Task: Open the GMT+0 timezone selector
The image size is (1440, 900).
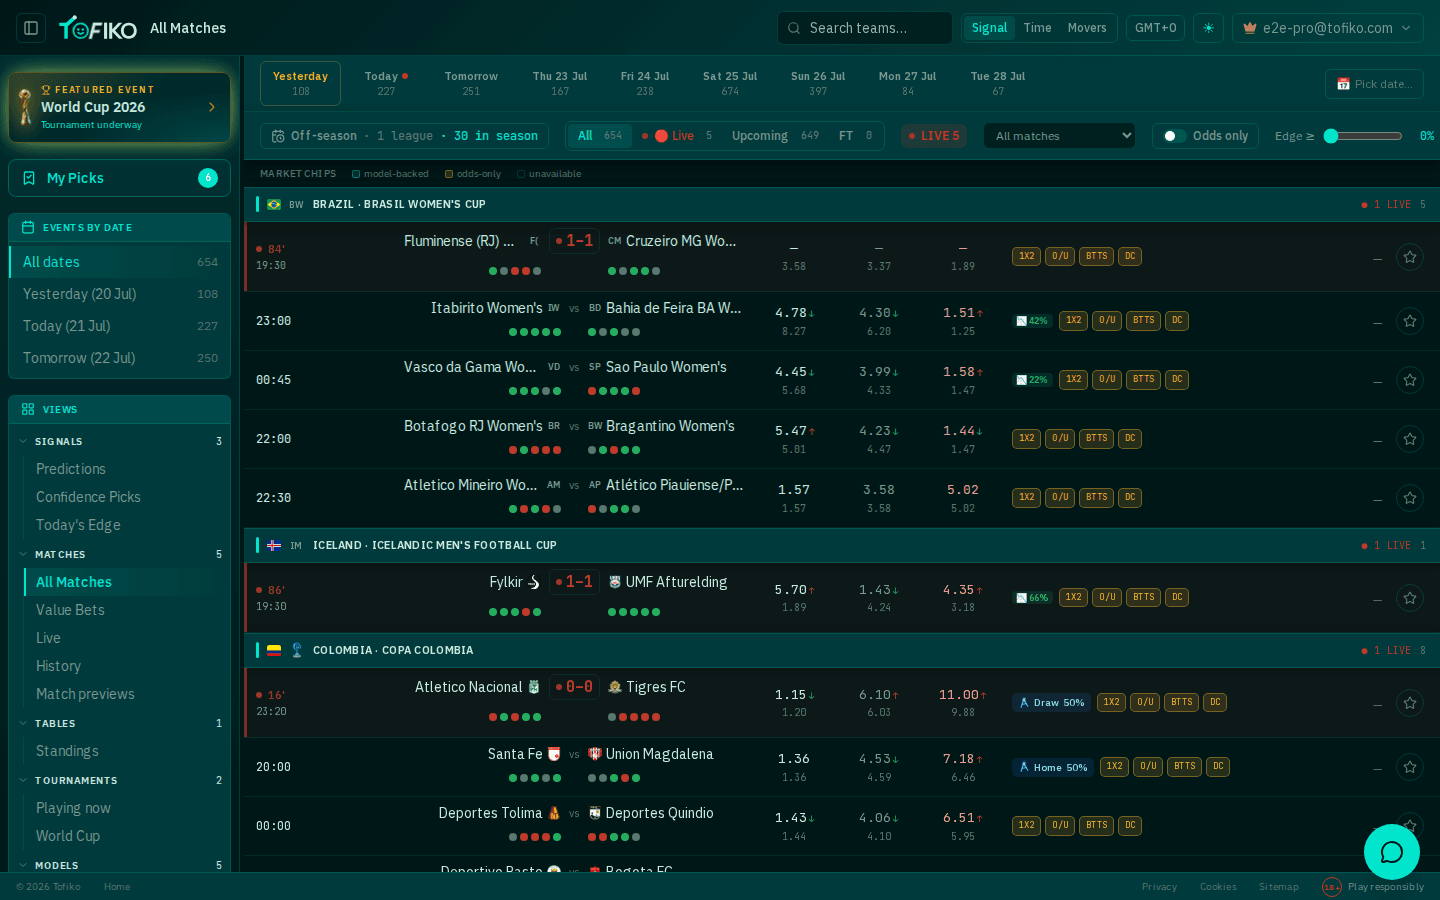Action: pos(1155,28)
